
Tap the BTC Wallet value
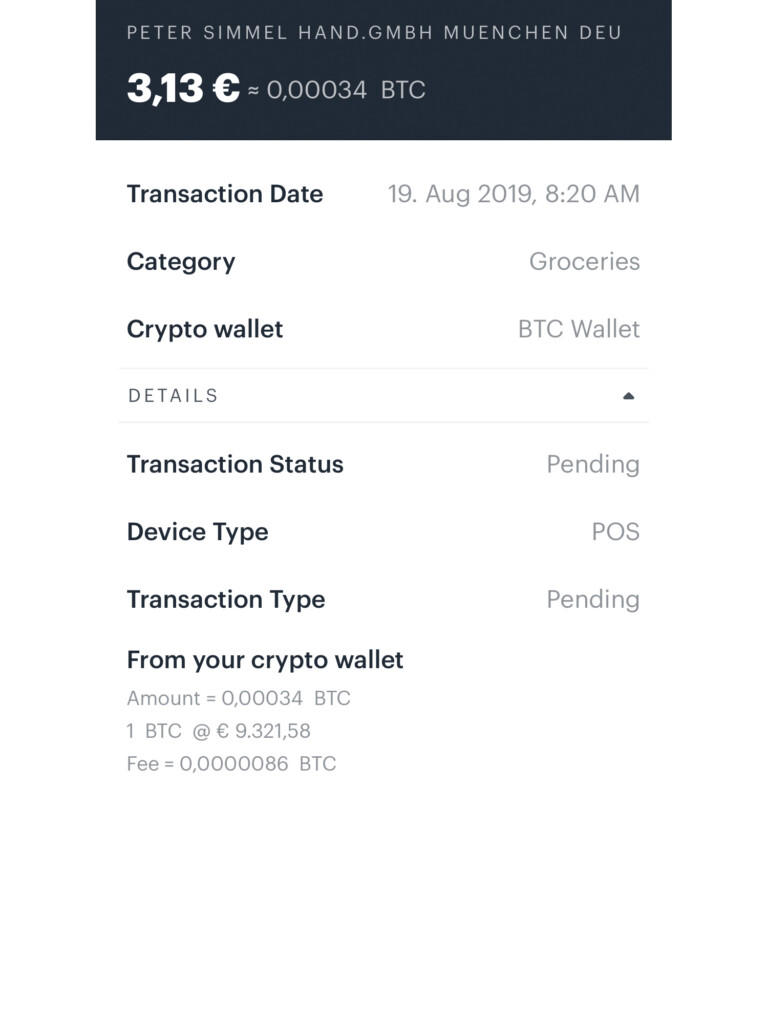pos(579,329)
